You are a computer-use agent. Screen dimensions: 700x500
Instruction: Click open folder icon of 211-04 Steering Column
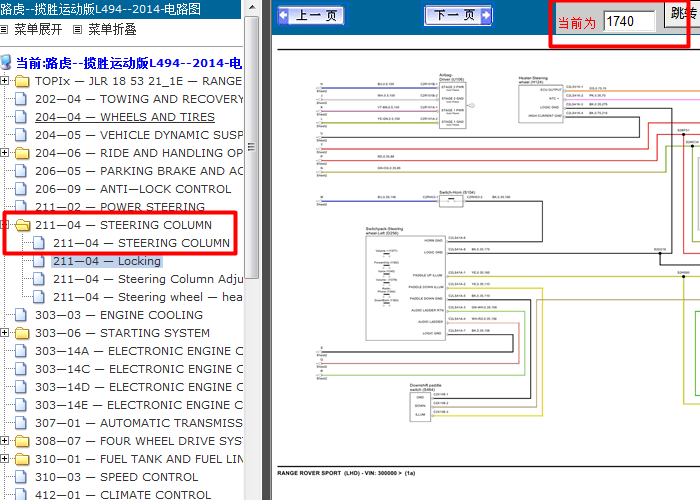22,225
